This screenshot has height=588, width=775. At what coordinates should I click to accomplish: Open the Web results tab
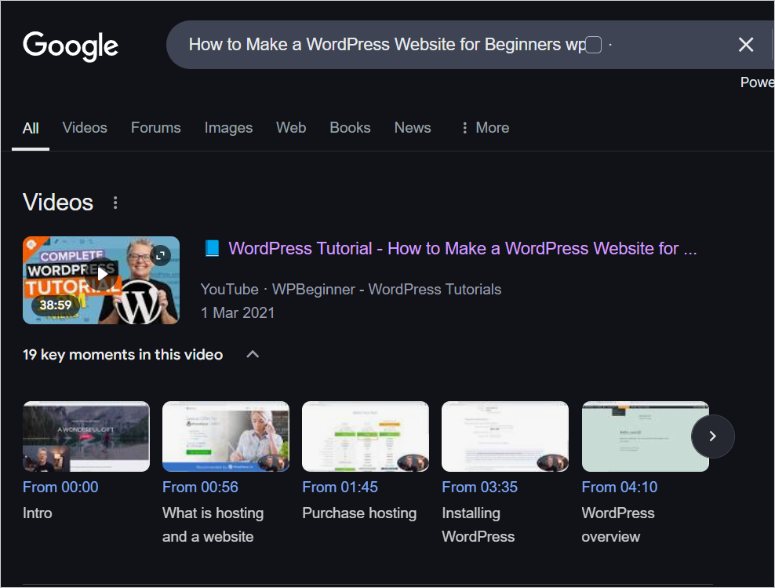point(291,128)
